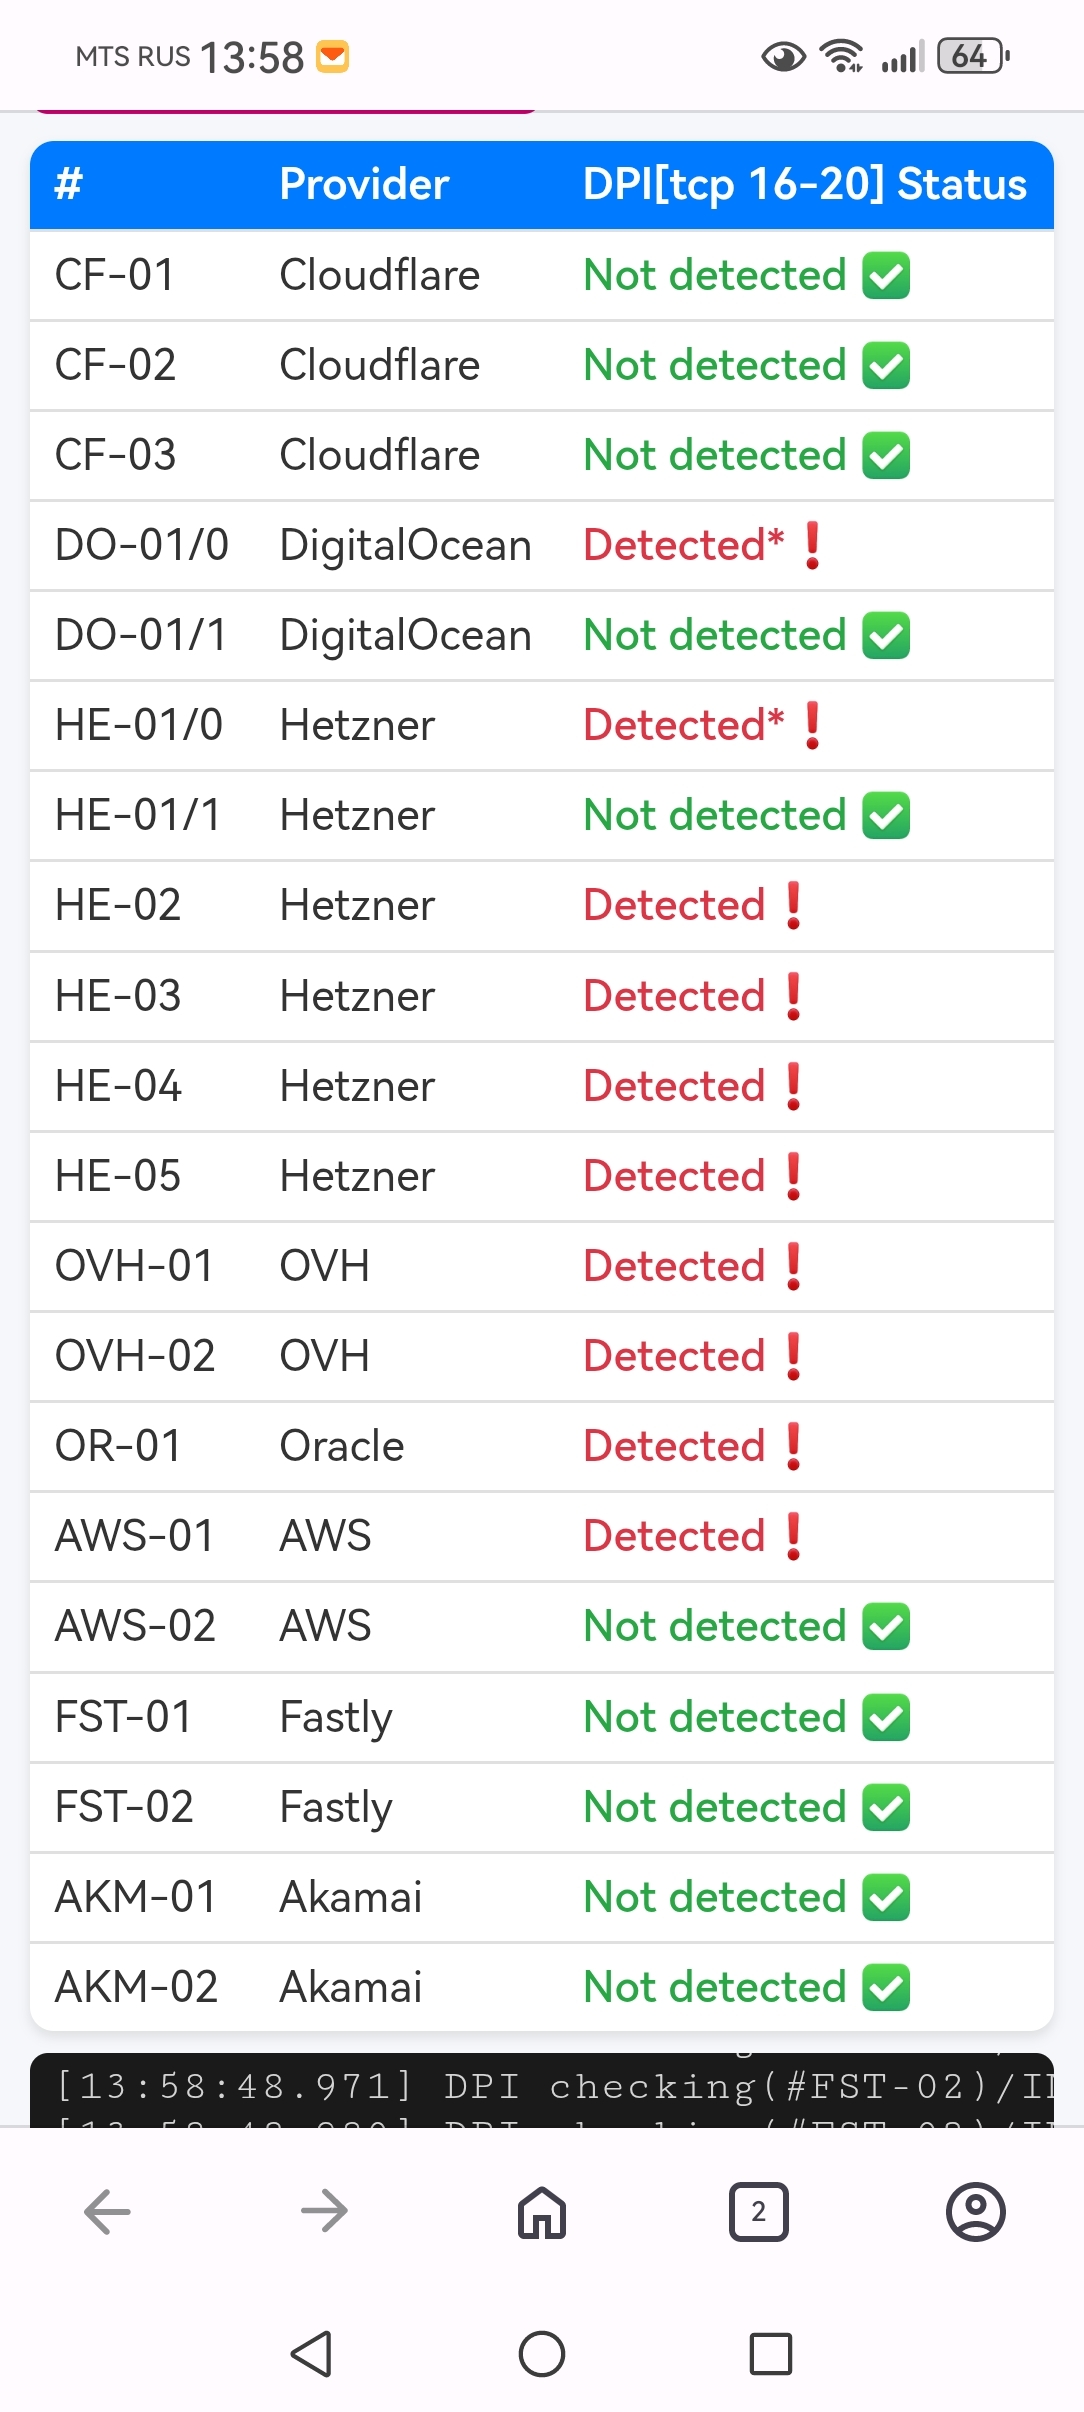This screenshot has height=2412, width=1084.
Task: Tap the browser back arrow
Action: tap(108, 2211)
